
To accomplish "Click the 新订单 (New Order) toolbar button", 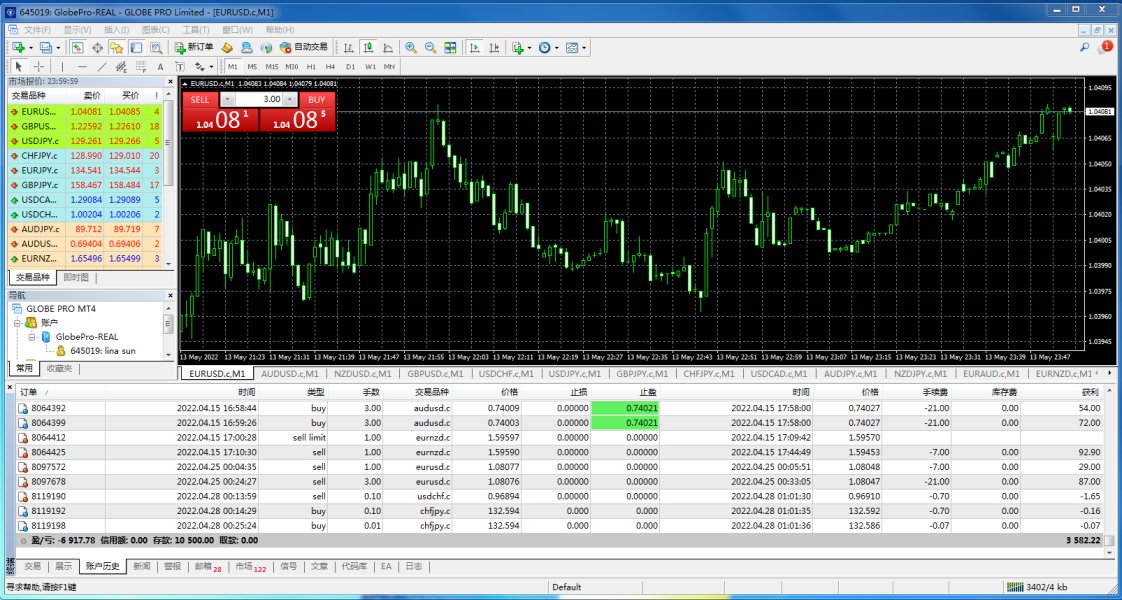I will coord(194,47).
